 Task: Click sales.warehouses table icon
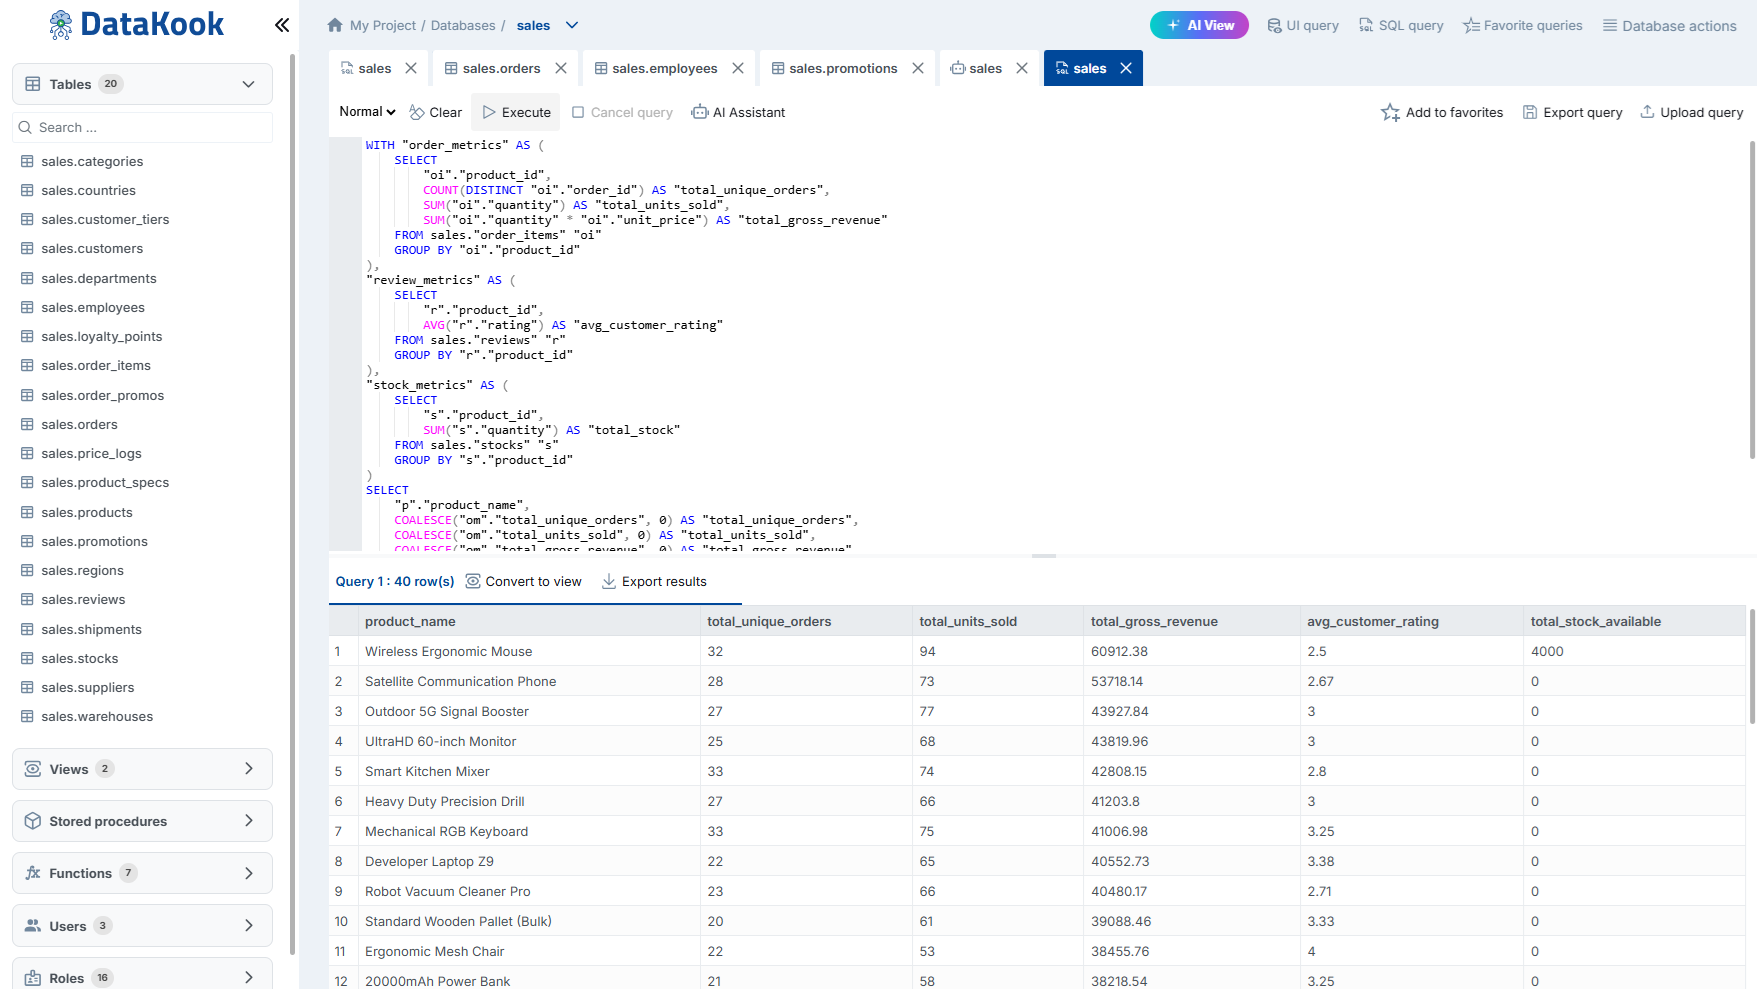pyautogui.click(x=27, y=716)
